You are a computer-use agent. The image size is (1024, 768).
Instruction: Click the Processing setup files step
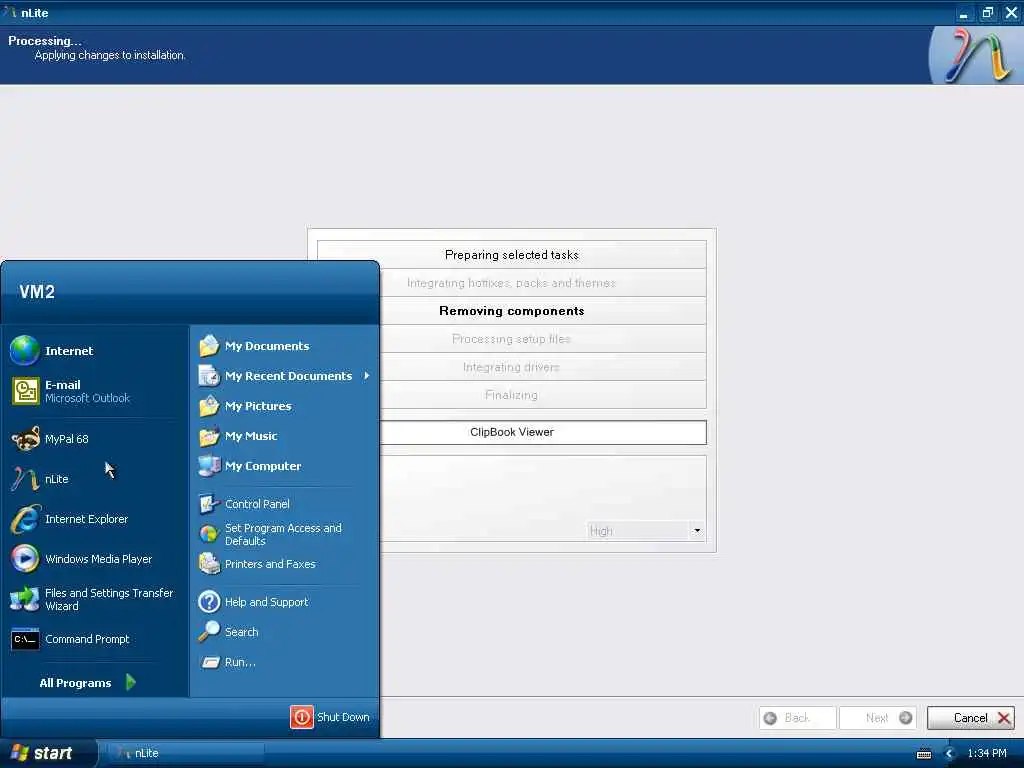click(512, 339)
